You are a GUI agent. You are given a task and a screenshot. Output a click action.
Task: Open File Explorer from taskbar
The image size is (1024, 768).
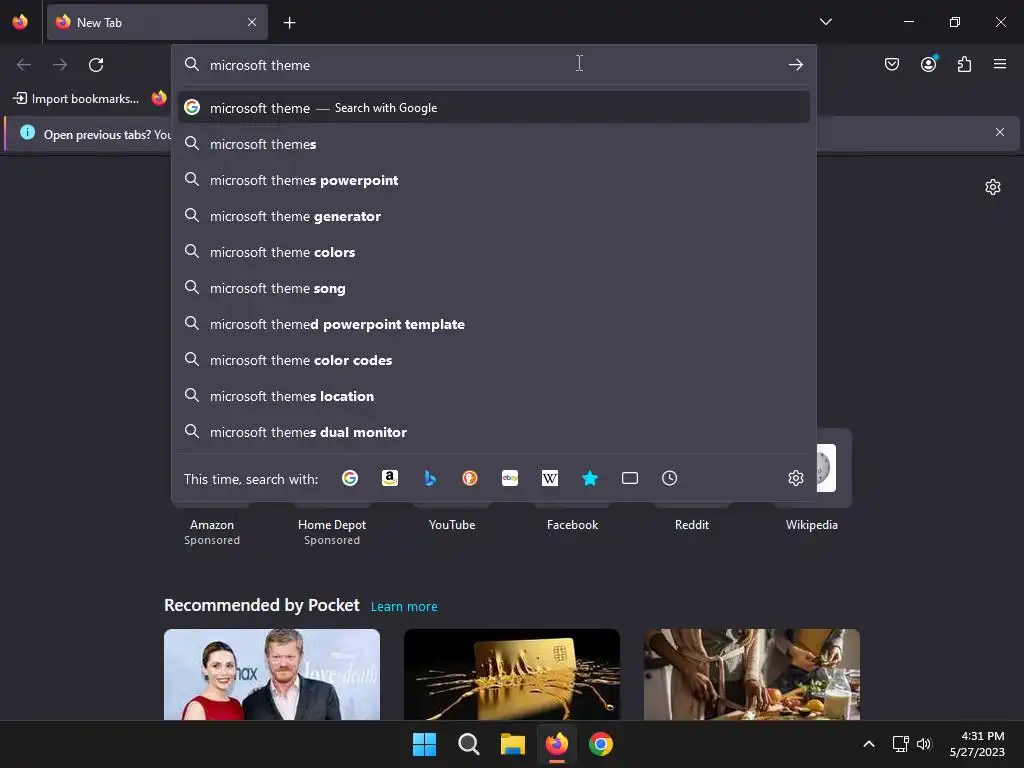tap(513, 744)
